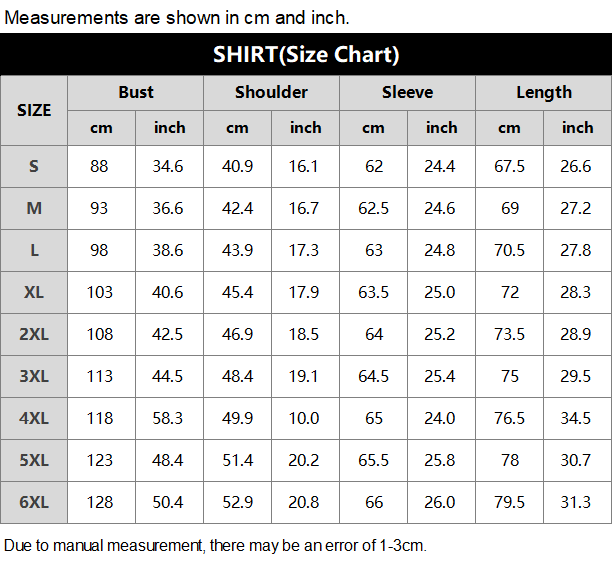Click the 5XL bust value 123
The width and height of the screenshot is (613, 567).
[100, 460]
